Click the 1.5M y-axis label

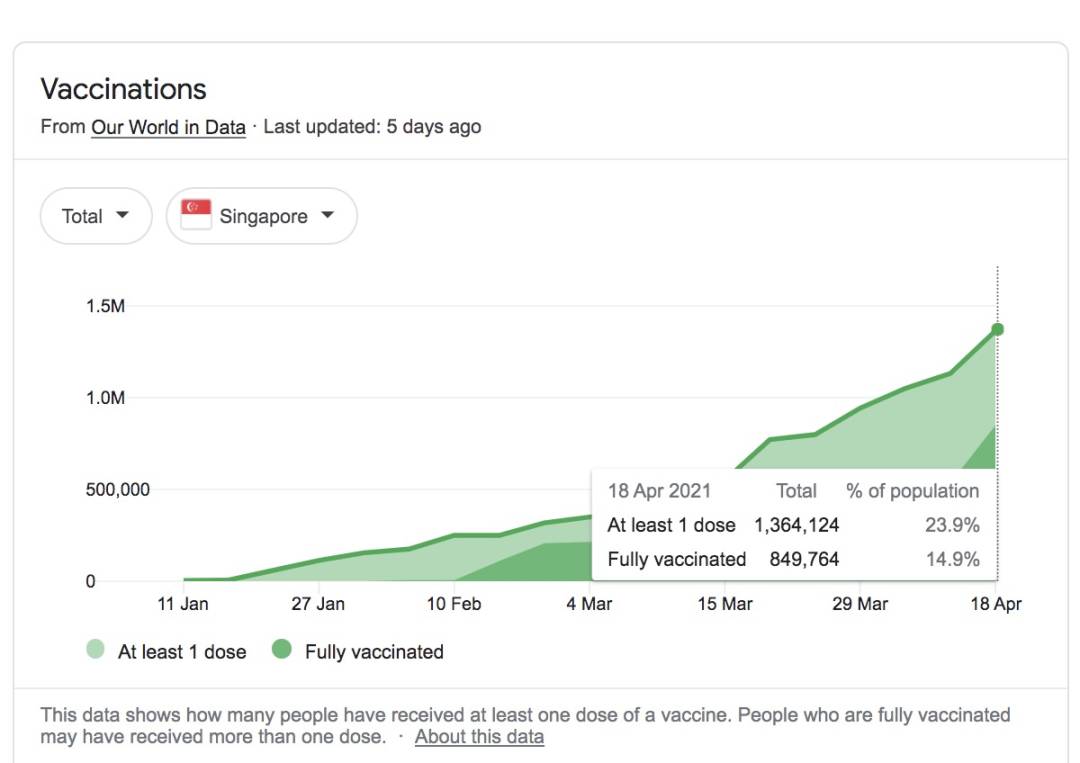pos(105,306)
